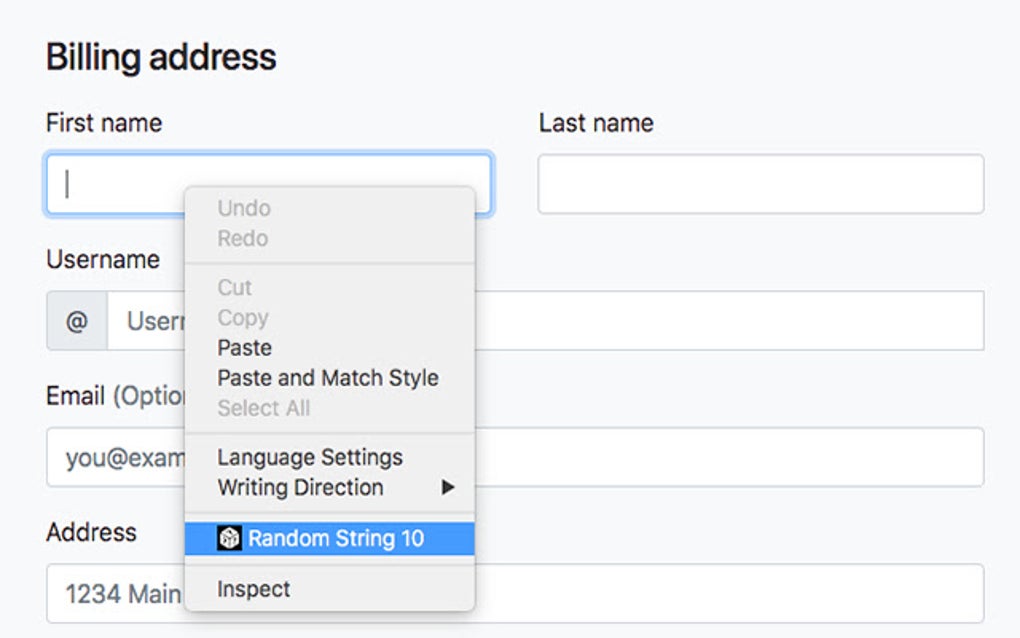Click the Username input field
Image resolution: width=1020 pixels, height=638 pixels.
tap(730, 321)
